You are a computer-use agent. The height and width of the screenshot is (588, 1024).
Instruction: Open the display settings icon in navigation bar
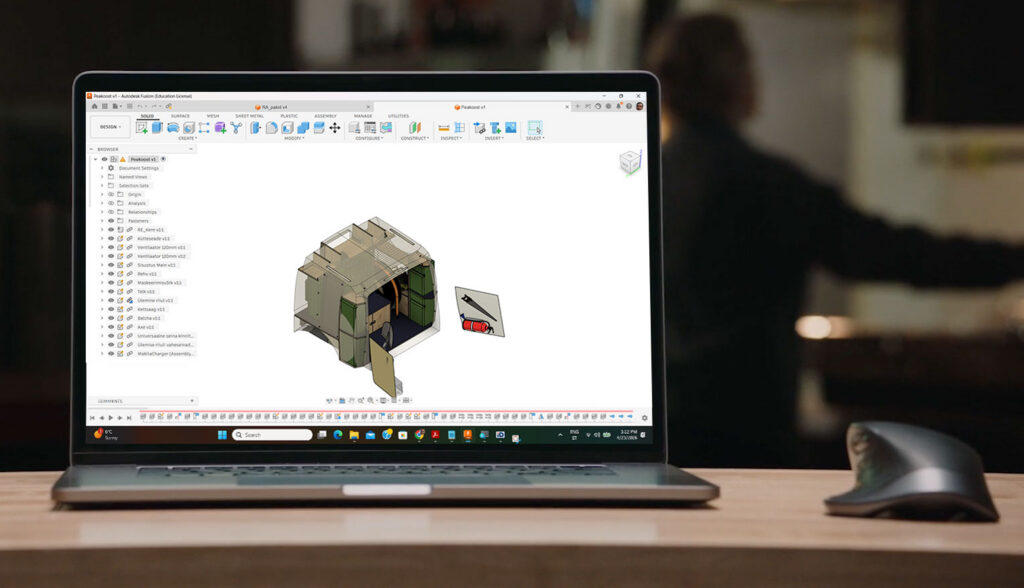coord(382,399)
